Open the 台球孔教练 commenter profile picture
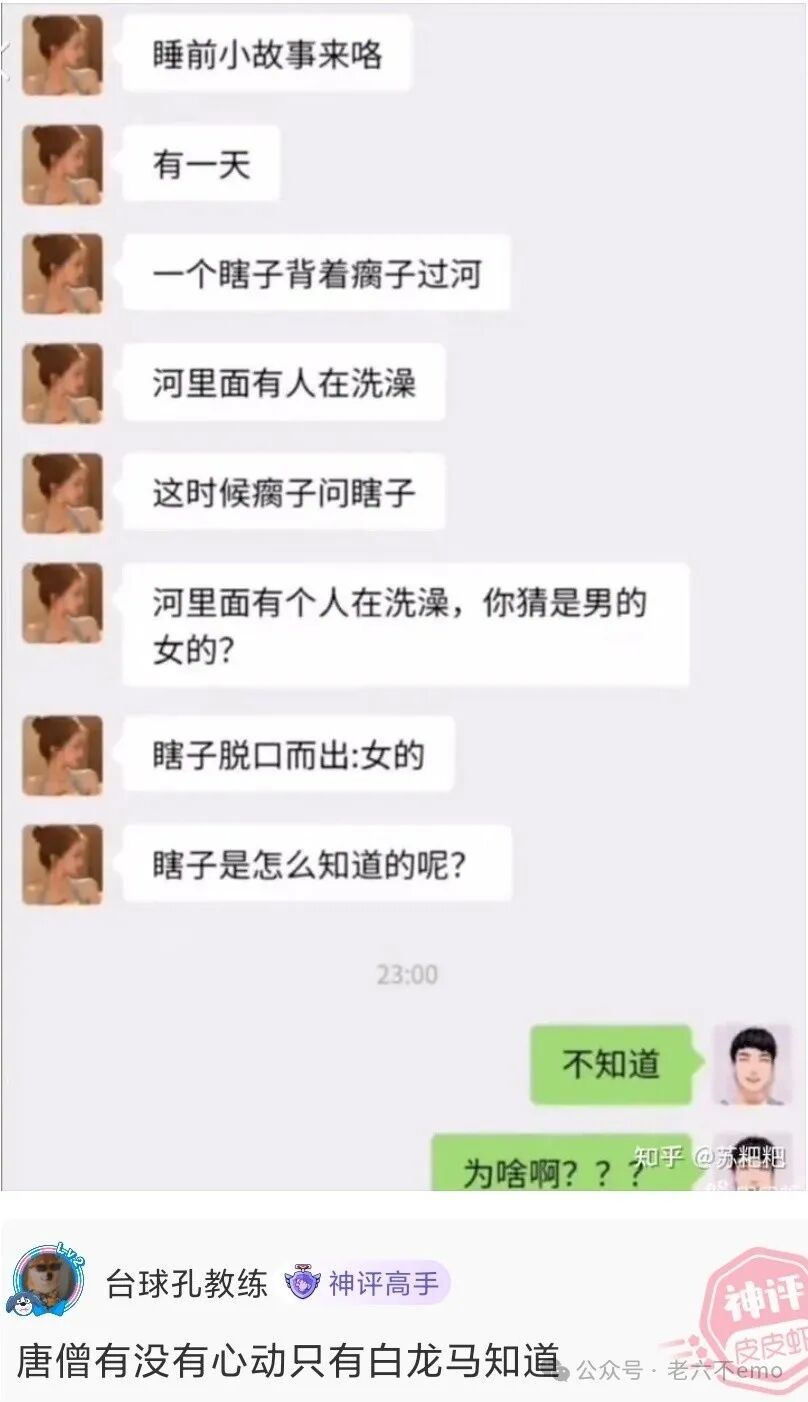This screenshot has width=808, height=1402. click(48, 1281)
